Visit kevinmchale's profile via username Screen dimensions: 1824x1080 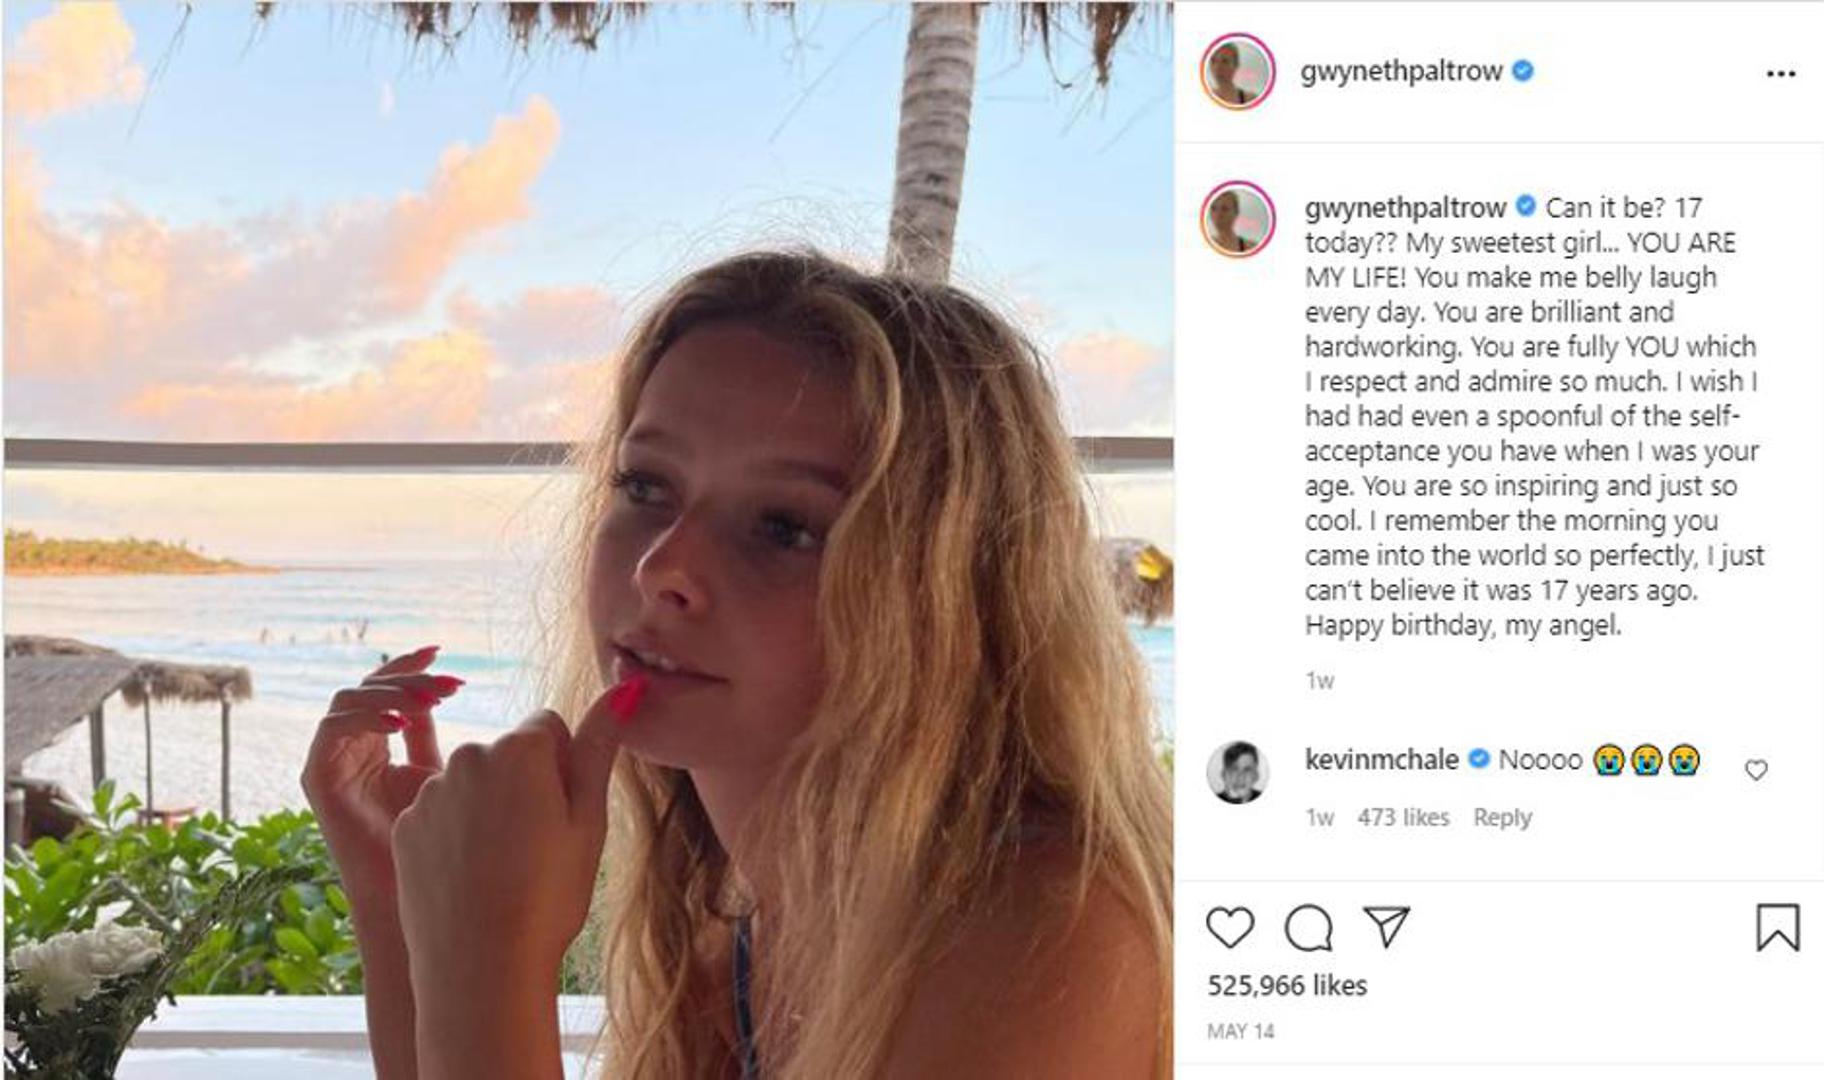1381,760
